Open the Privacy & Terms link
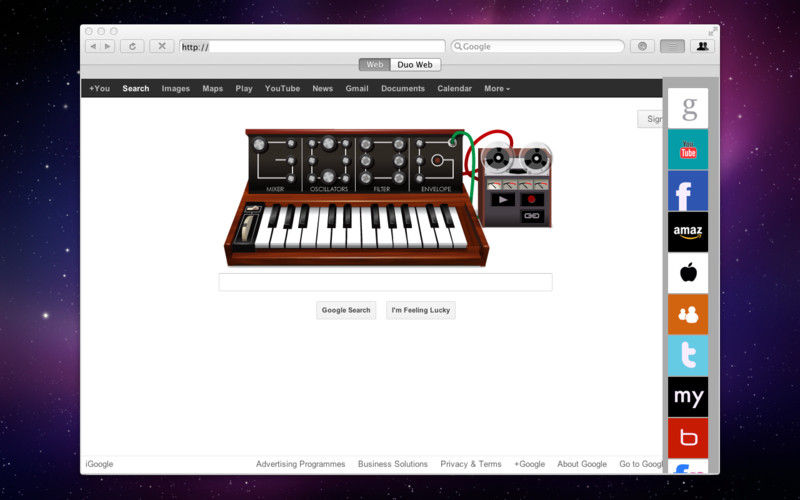The height and width of the screenshot is (500, 800). coord(470,464)
